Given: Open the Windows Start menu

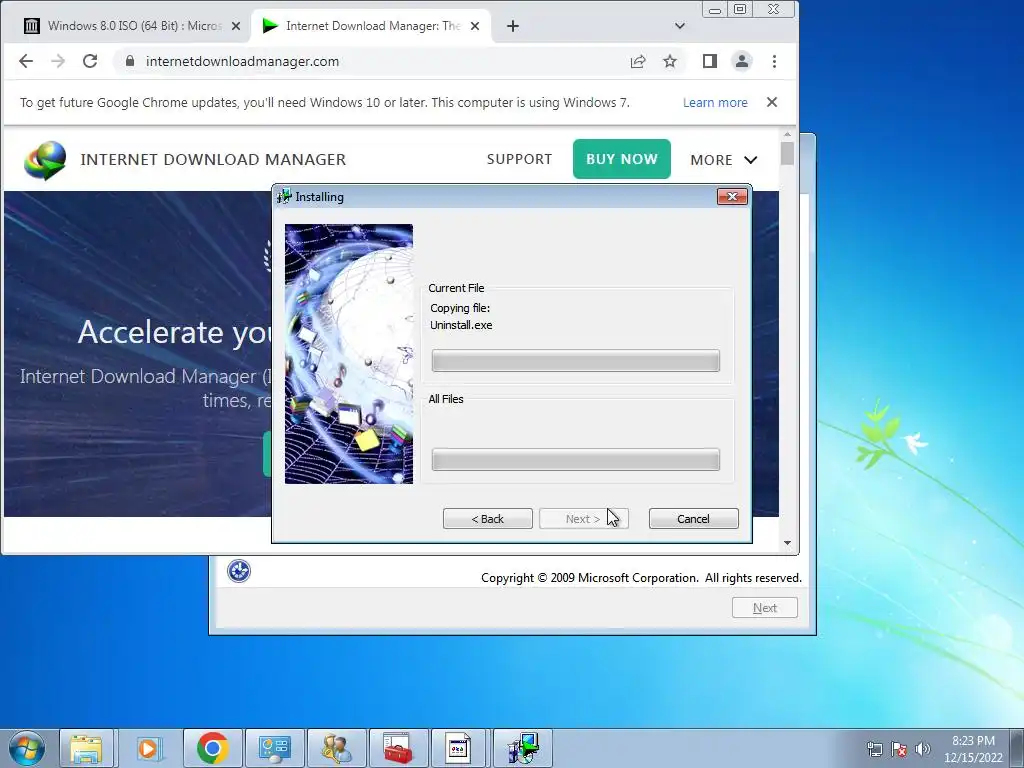Looking at the screenshot, I should (27, 748).
